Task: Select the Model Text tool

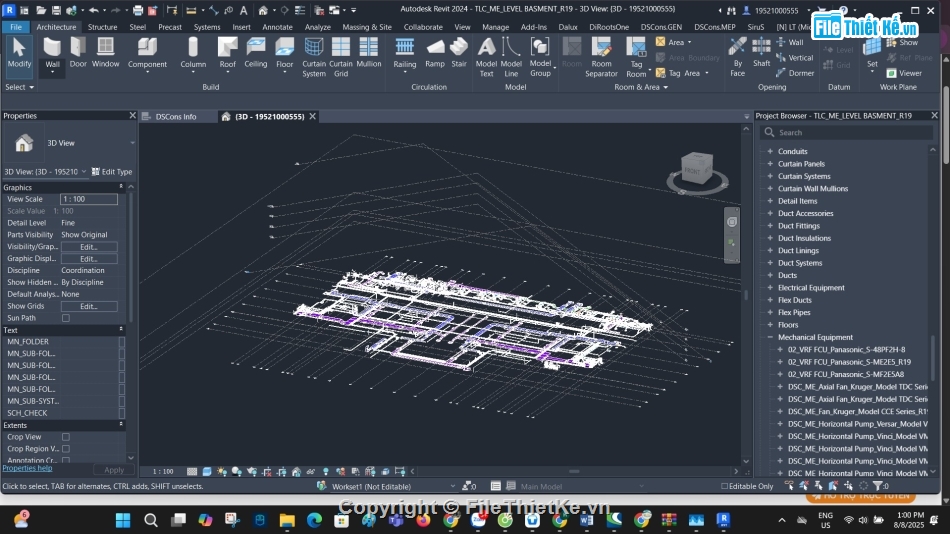Action: click(x=487, y=57)
